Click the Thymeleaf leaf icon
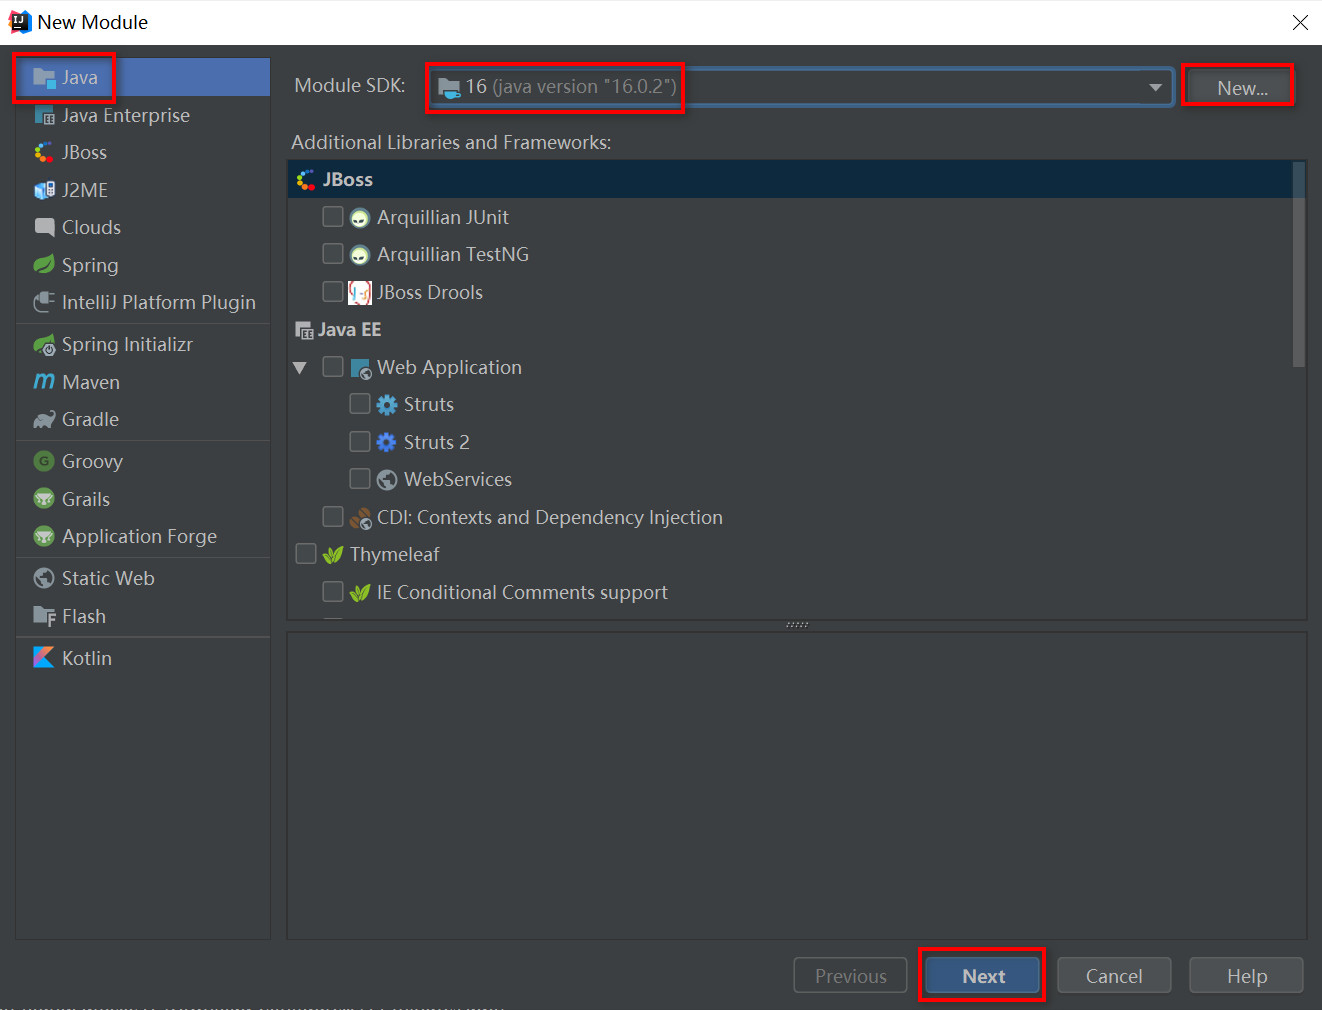The height and width of the screenshot is (1010, 1322). (333, 555)
